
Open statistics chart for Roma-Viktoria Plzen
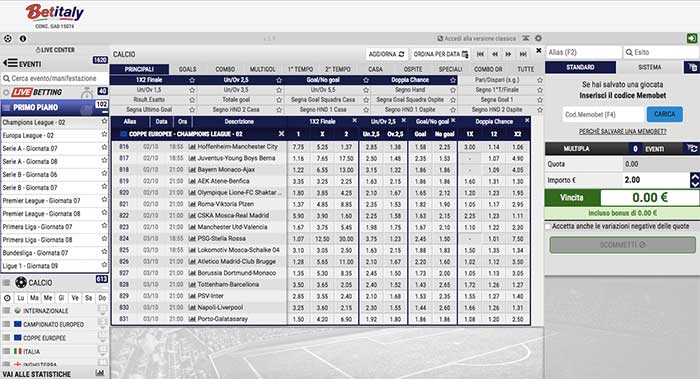(192, 204)
